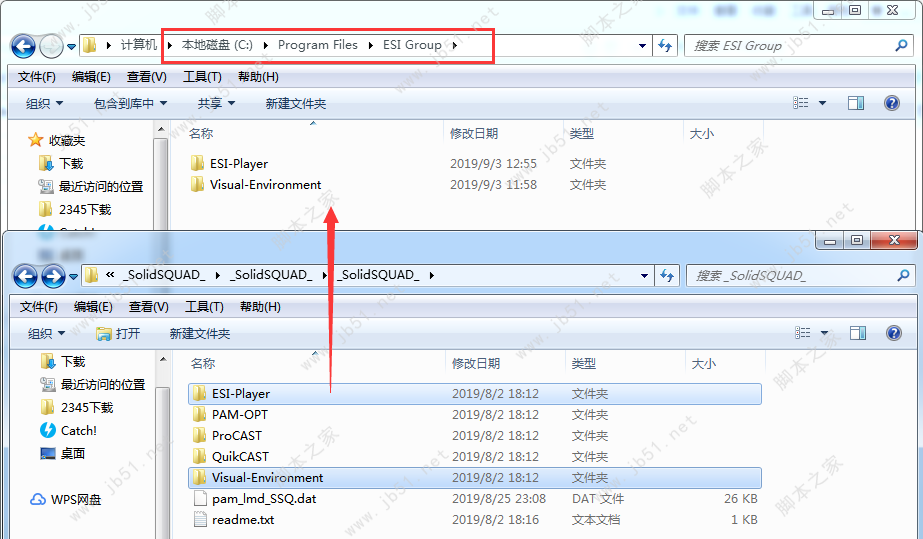Select Visual-Environment folder icon in ESI Group window
Viewport: 923px width, 539px height.
point(197,184)
